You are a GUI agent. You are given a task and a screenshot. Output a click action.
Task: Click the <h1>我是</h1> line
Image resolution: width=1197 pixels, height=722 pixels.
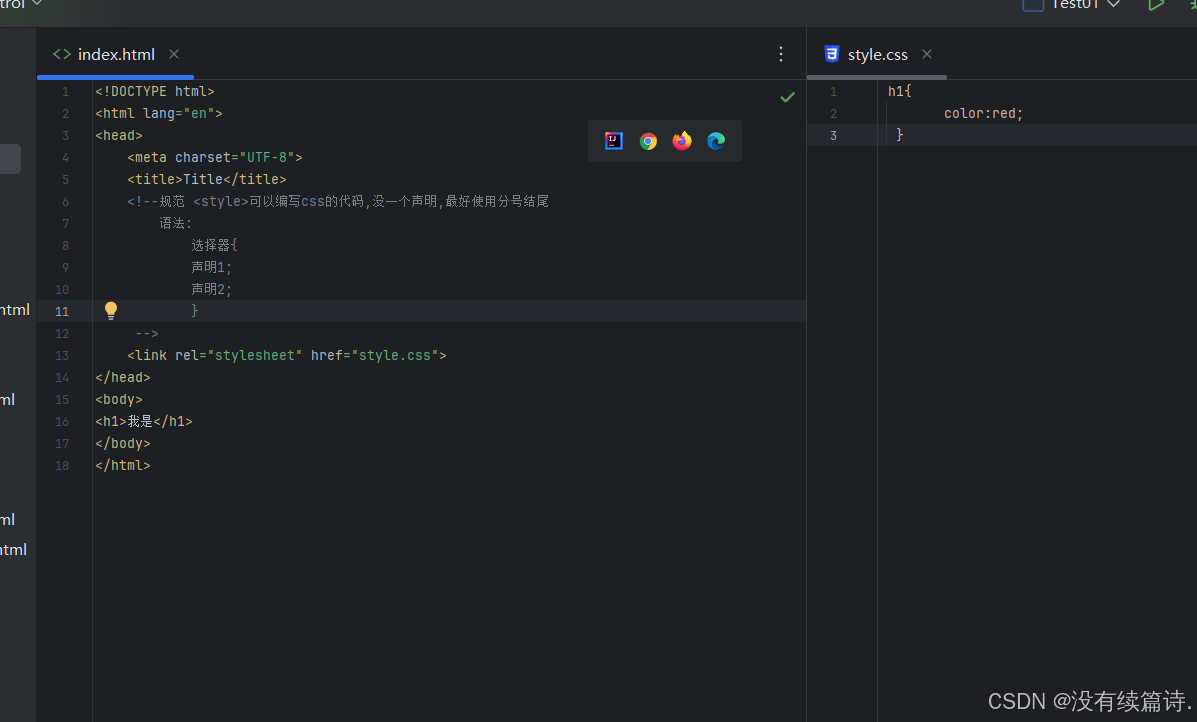[x=144, y=422]
